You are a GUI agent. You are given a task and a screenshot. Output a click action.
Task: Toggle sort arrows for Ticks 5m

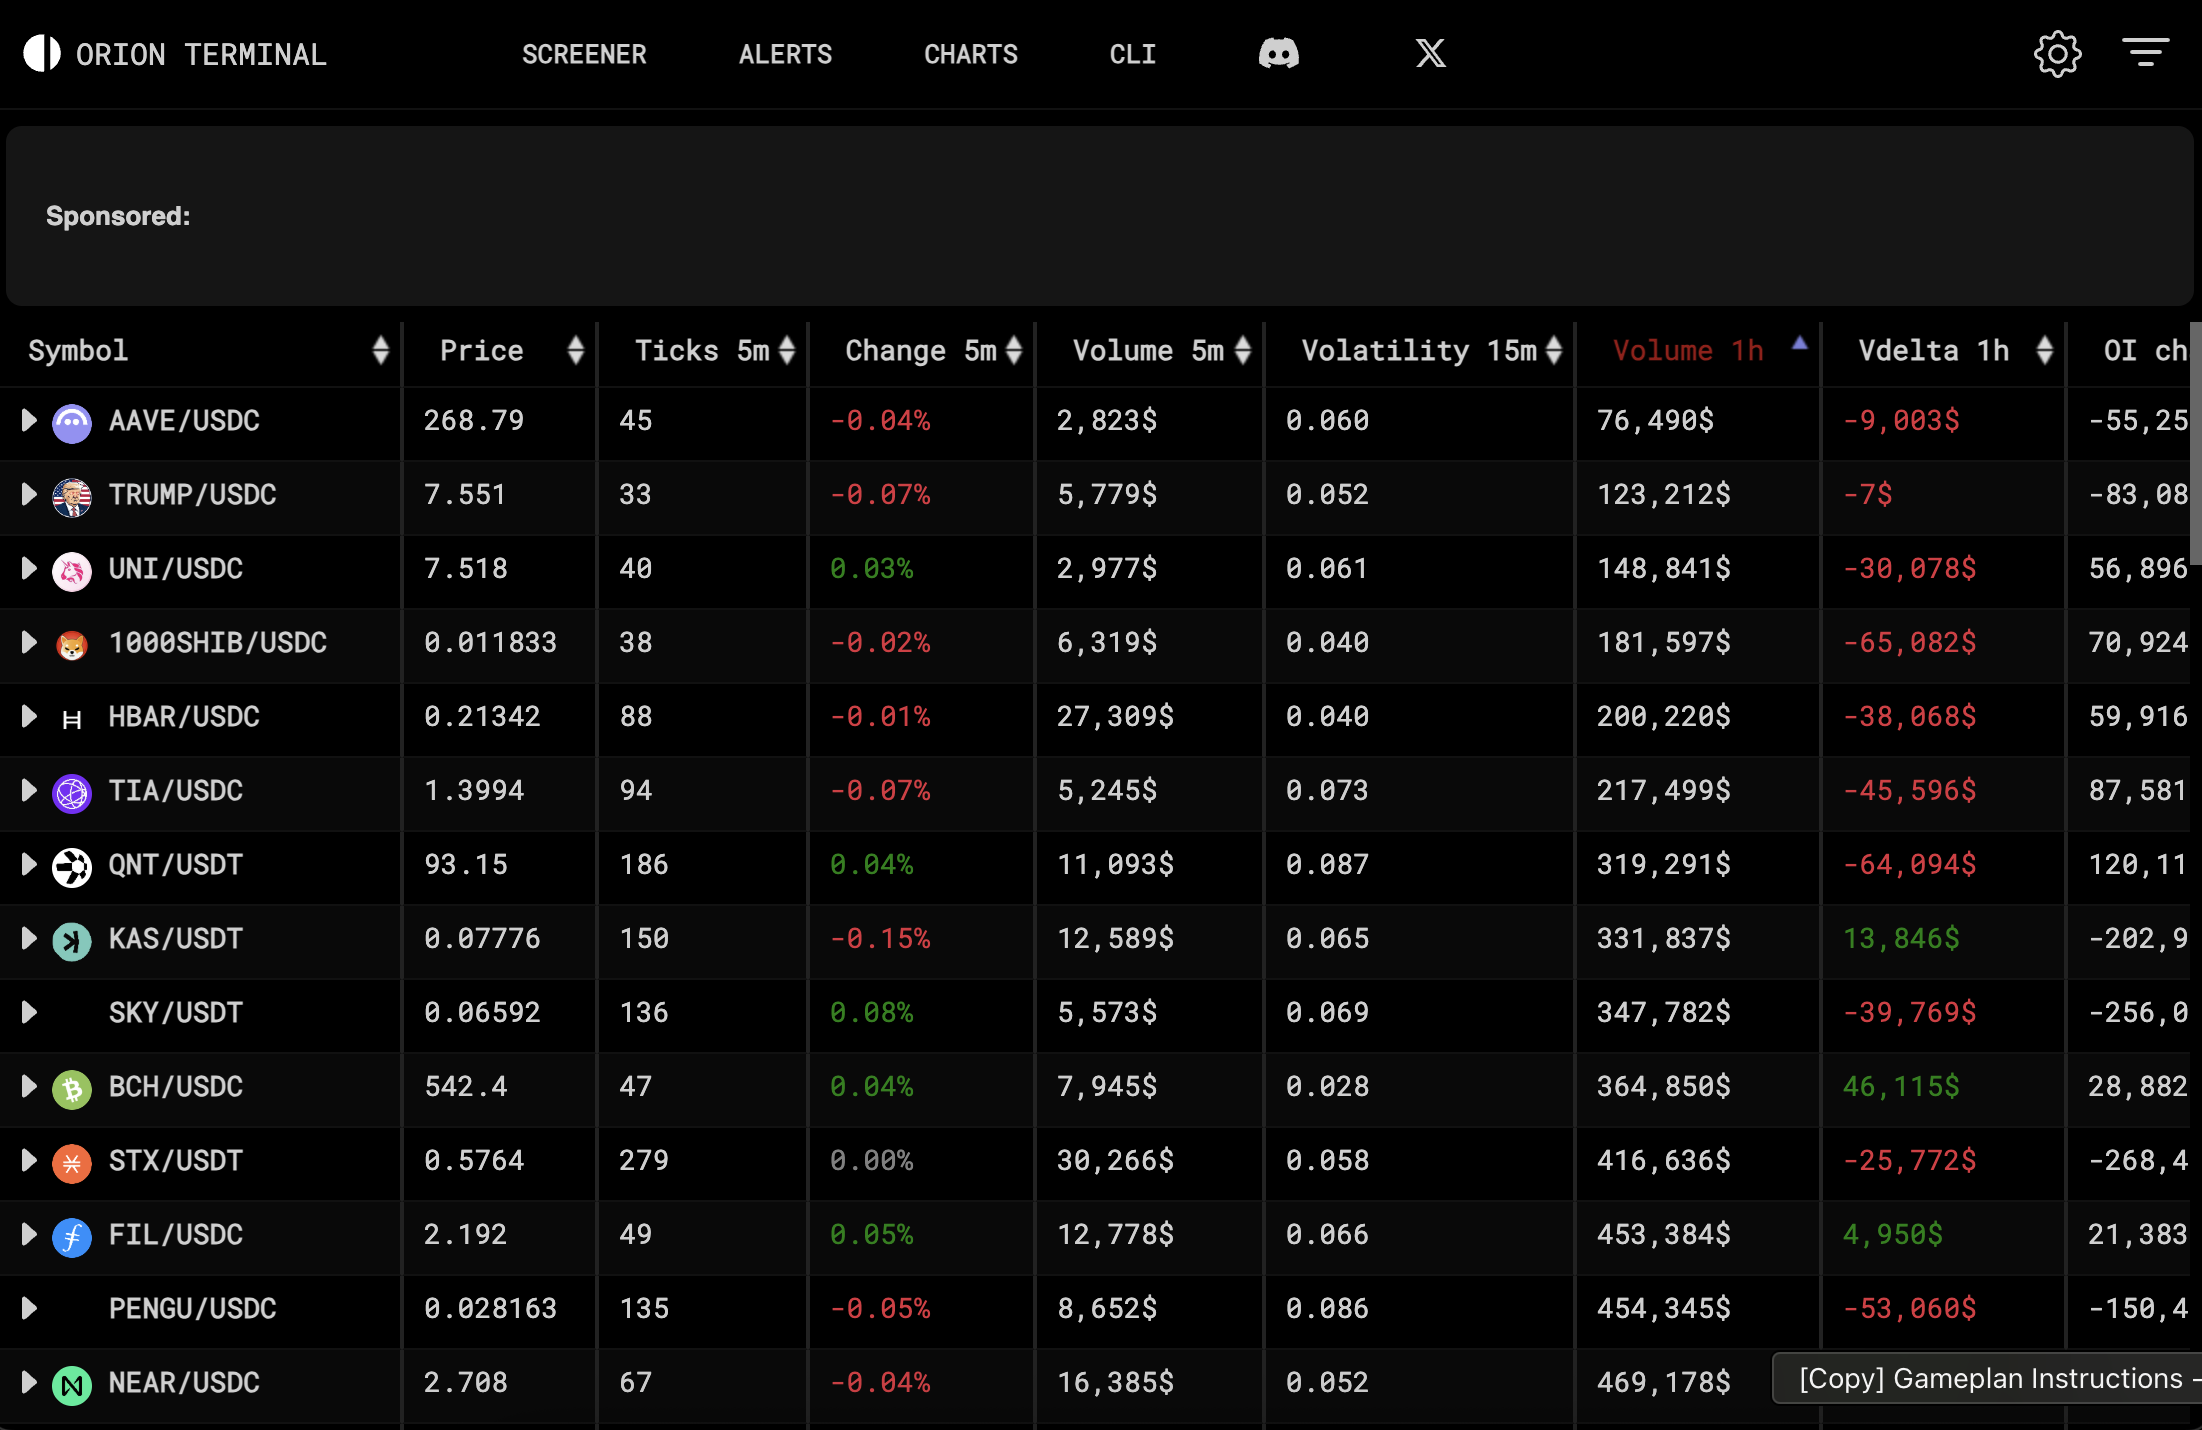click(x=787, y=350)
